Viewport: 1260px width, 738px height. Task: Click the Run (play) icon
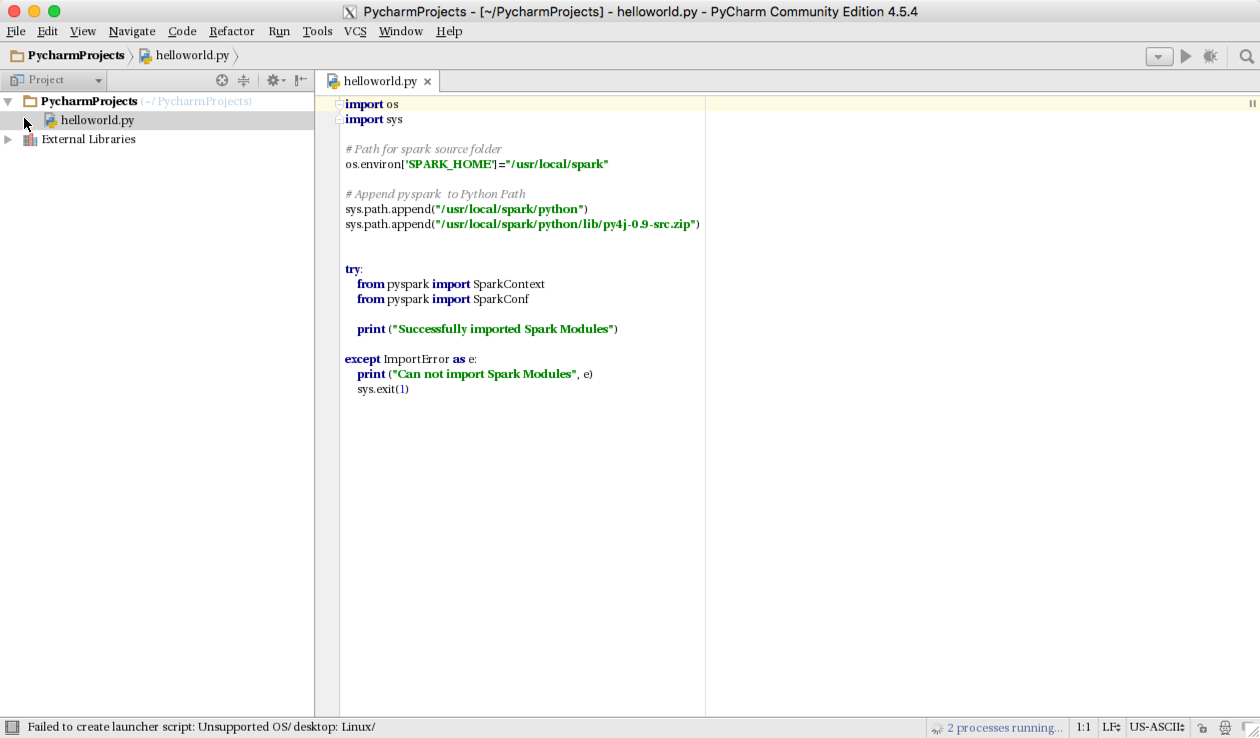(x=1186, y=57)
